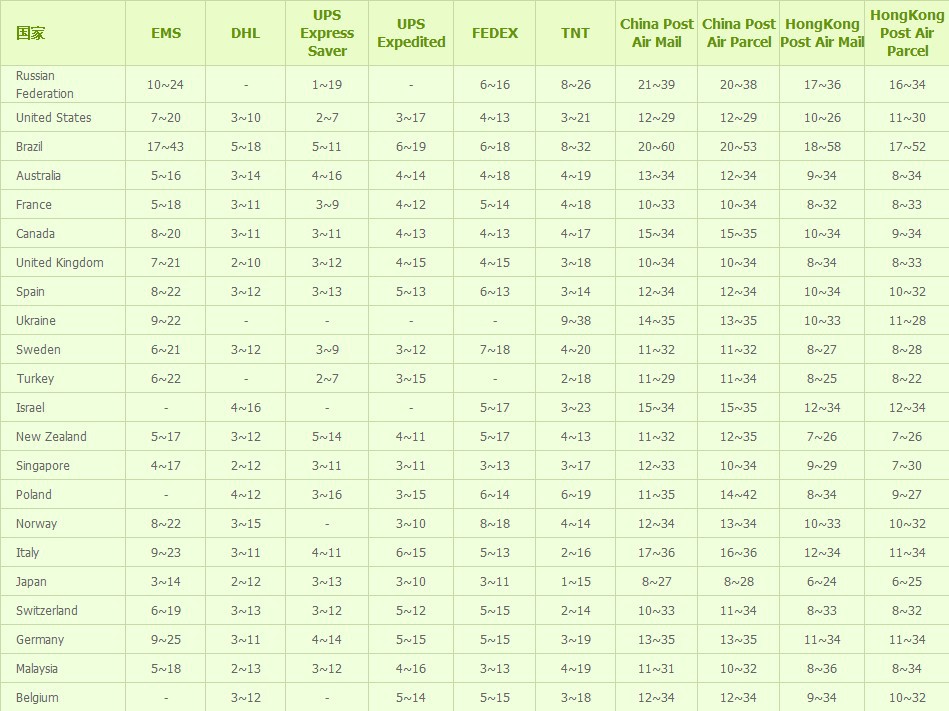Select Malaysia HongKong Post Air Mail 8~36
Image resolution: width=949 pixels, height=711 pixels.
click(822, 669)
